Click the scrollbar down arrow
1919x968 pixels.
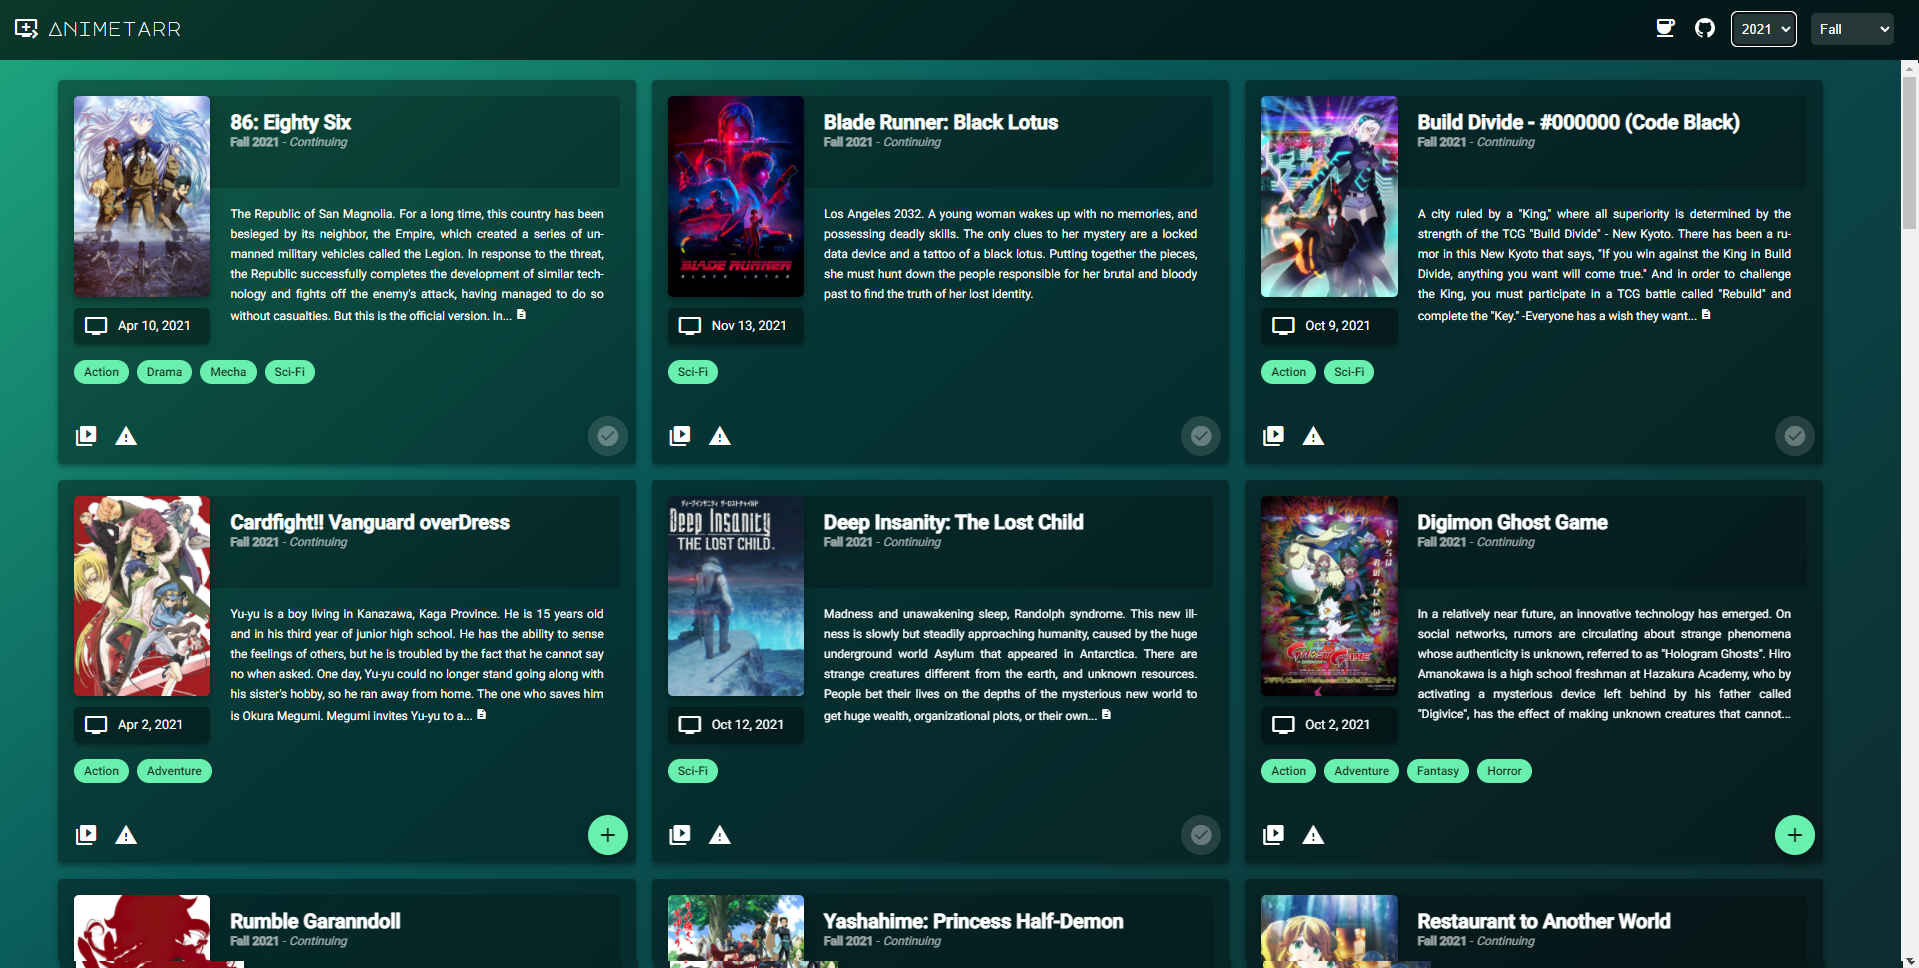click(x=1910, y=960)
